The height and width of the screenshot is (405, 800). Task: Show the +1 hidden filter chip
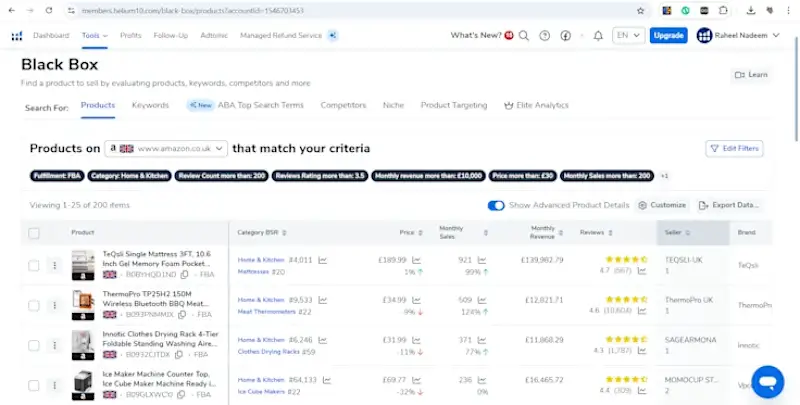[x=664, y=176]
